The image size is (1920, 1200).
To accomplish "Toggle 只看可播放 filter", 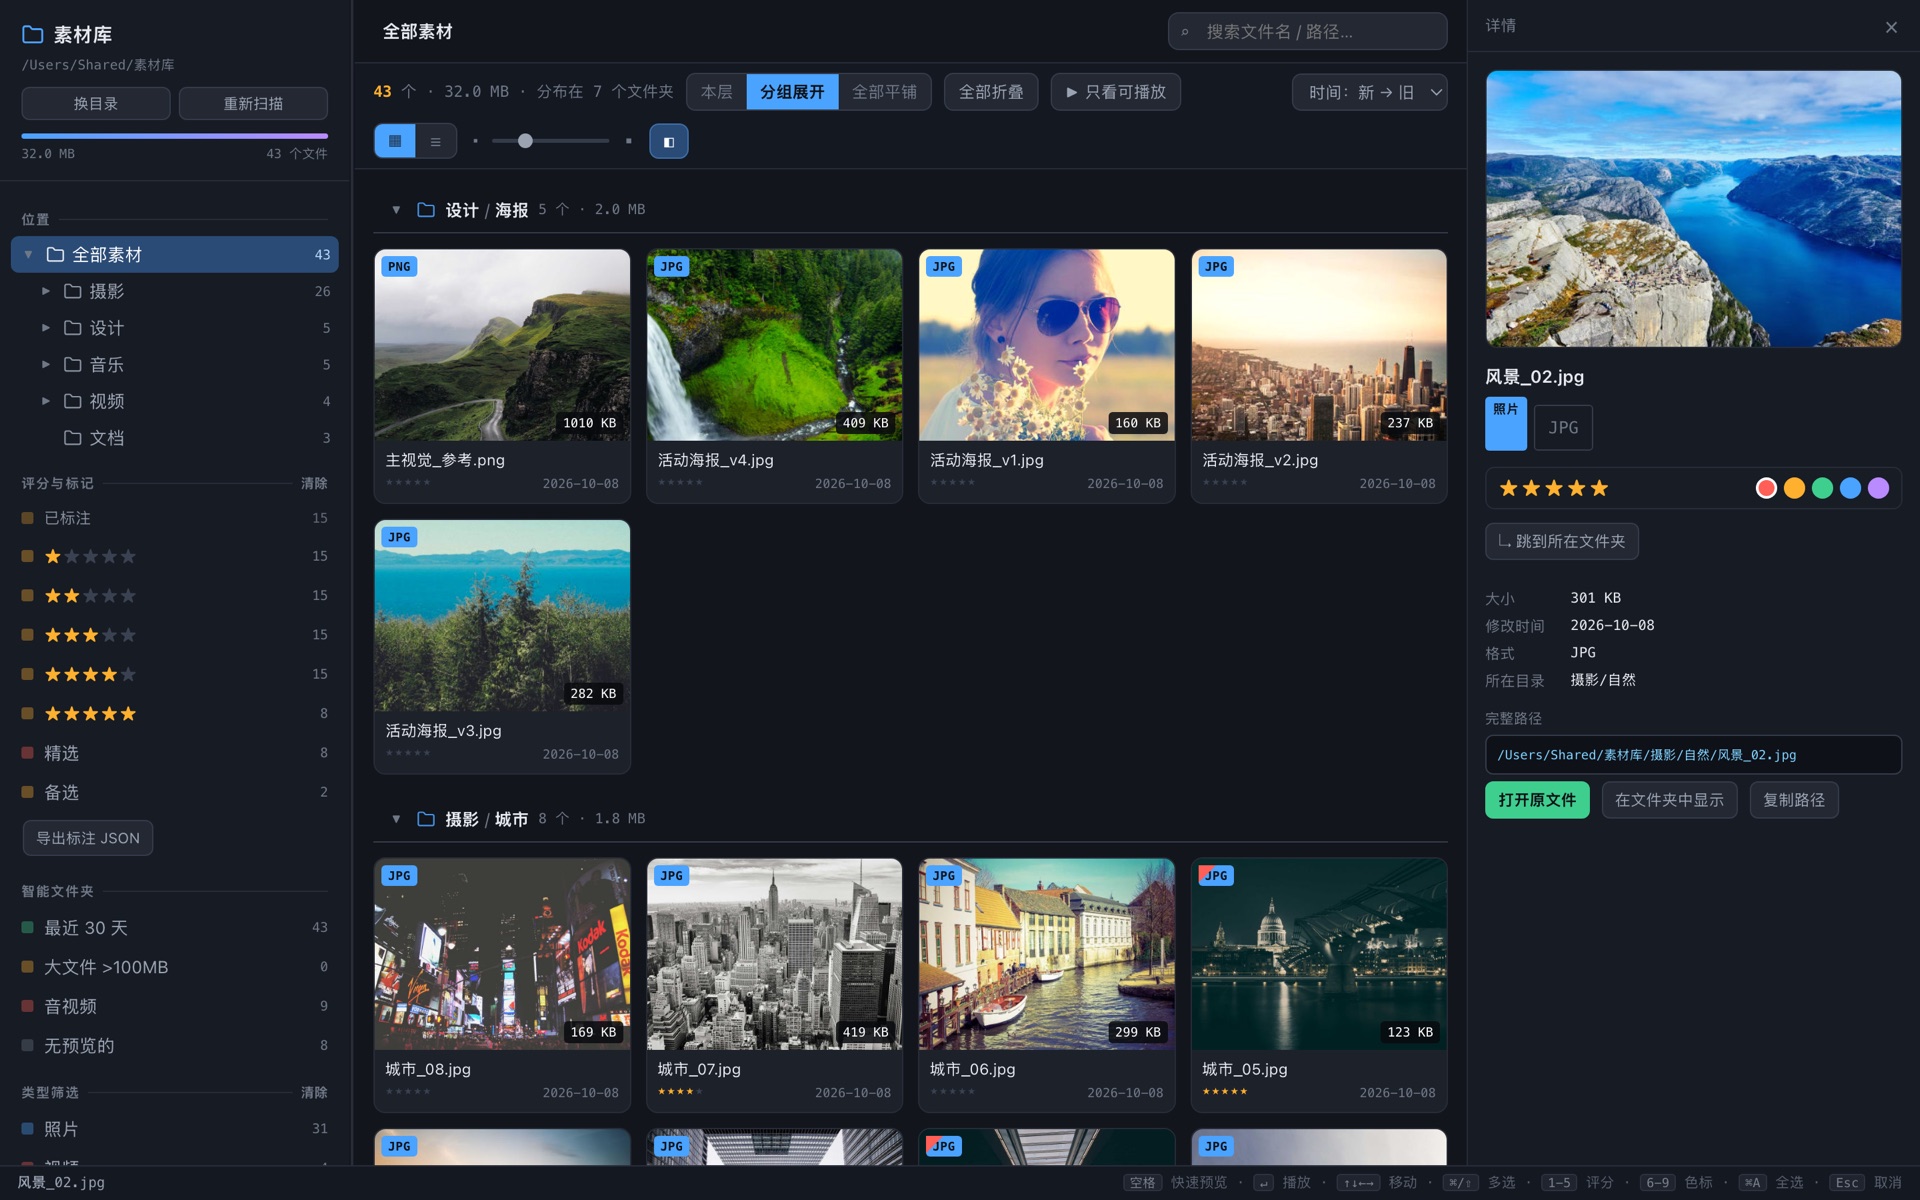I will click(x=1115, y=92).
